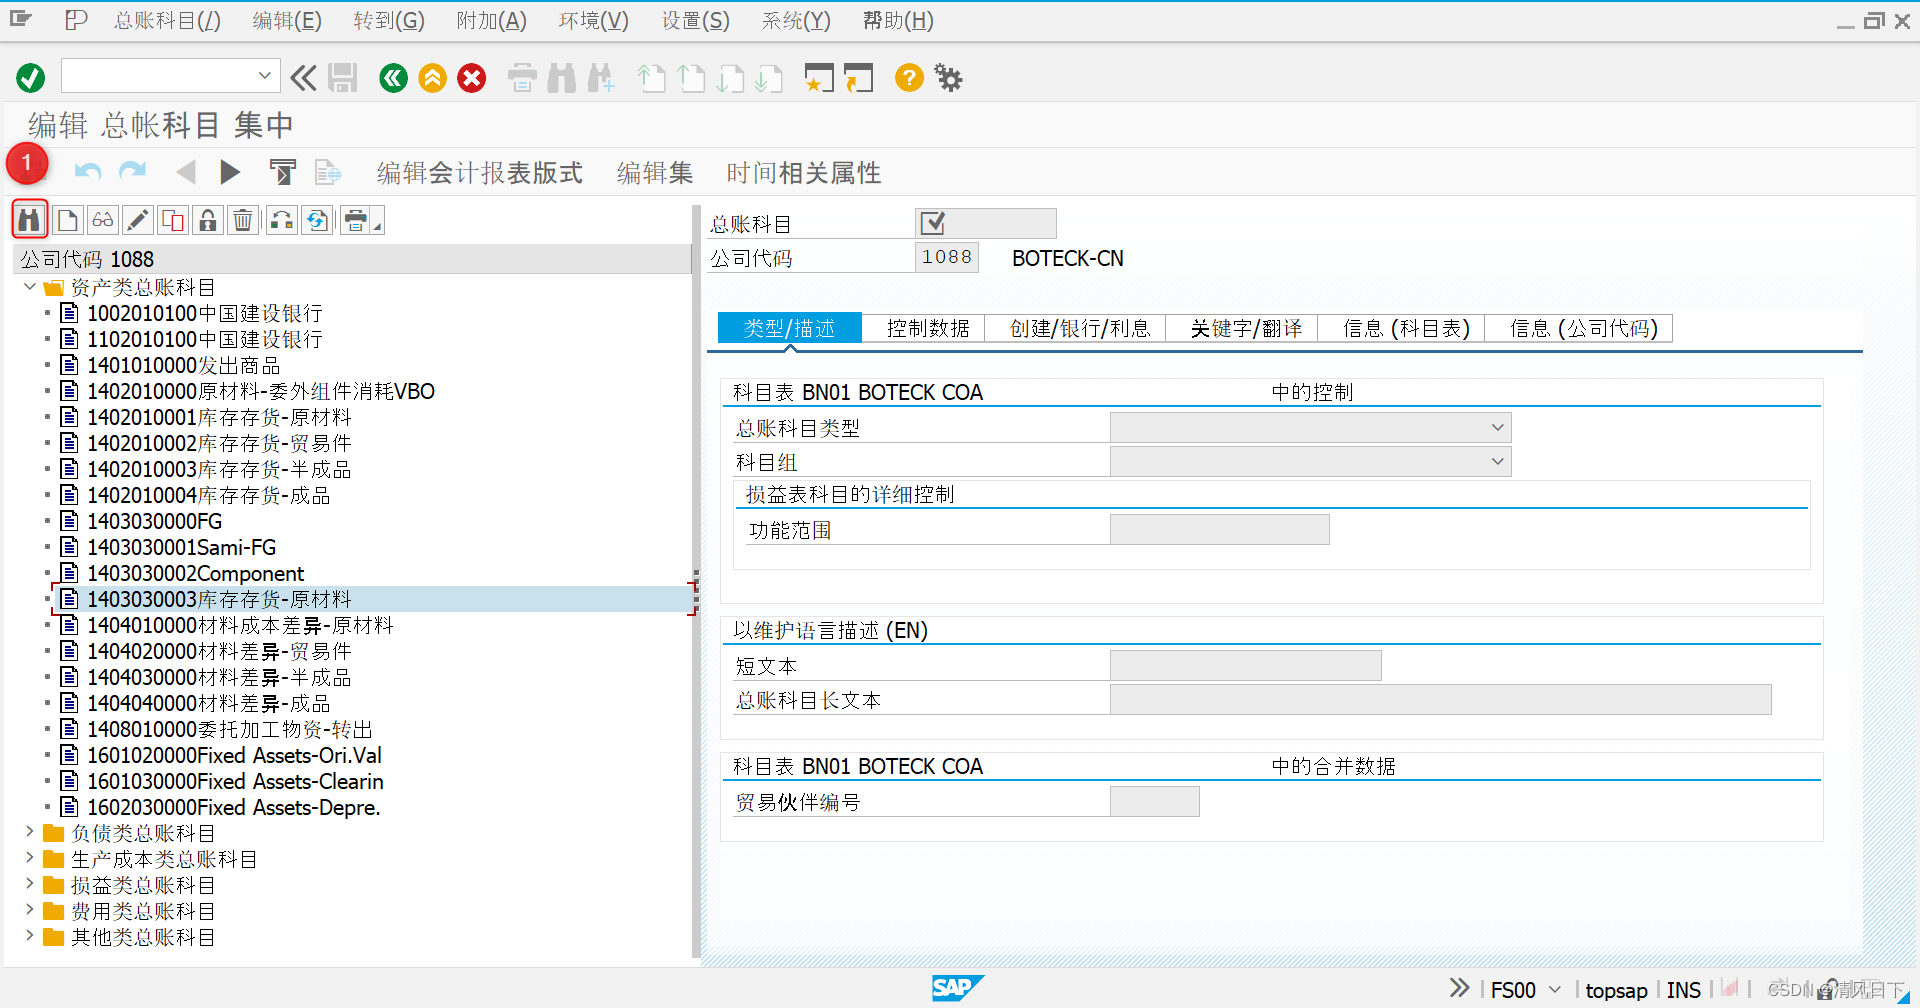The image size is (1920, 1008).
Task: Click the Change pencil icon in the tree toolbar
Action: (138, 220)
